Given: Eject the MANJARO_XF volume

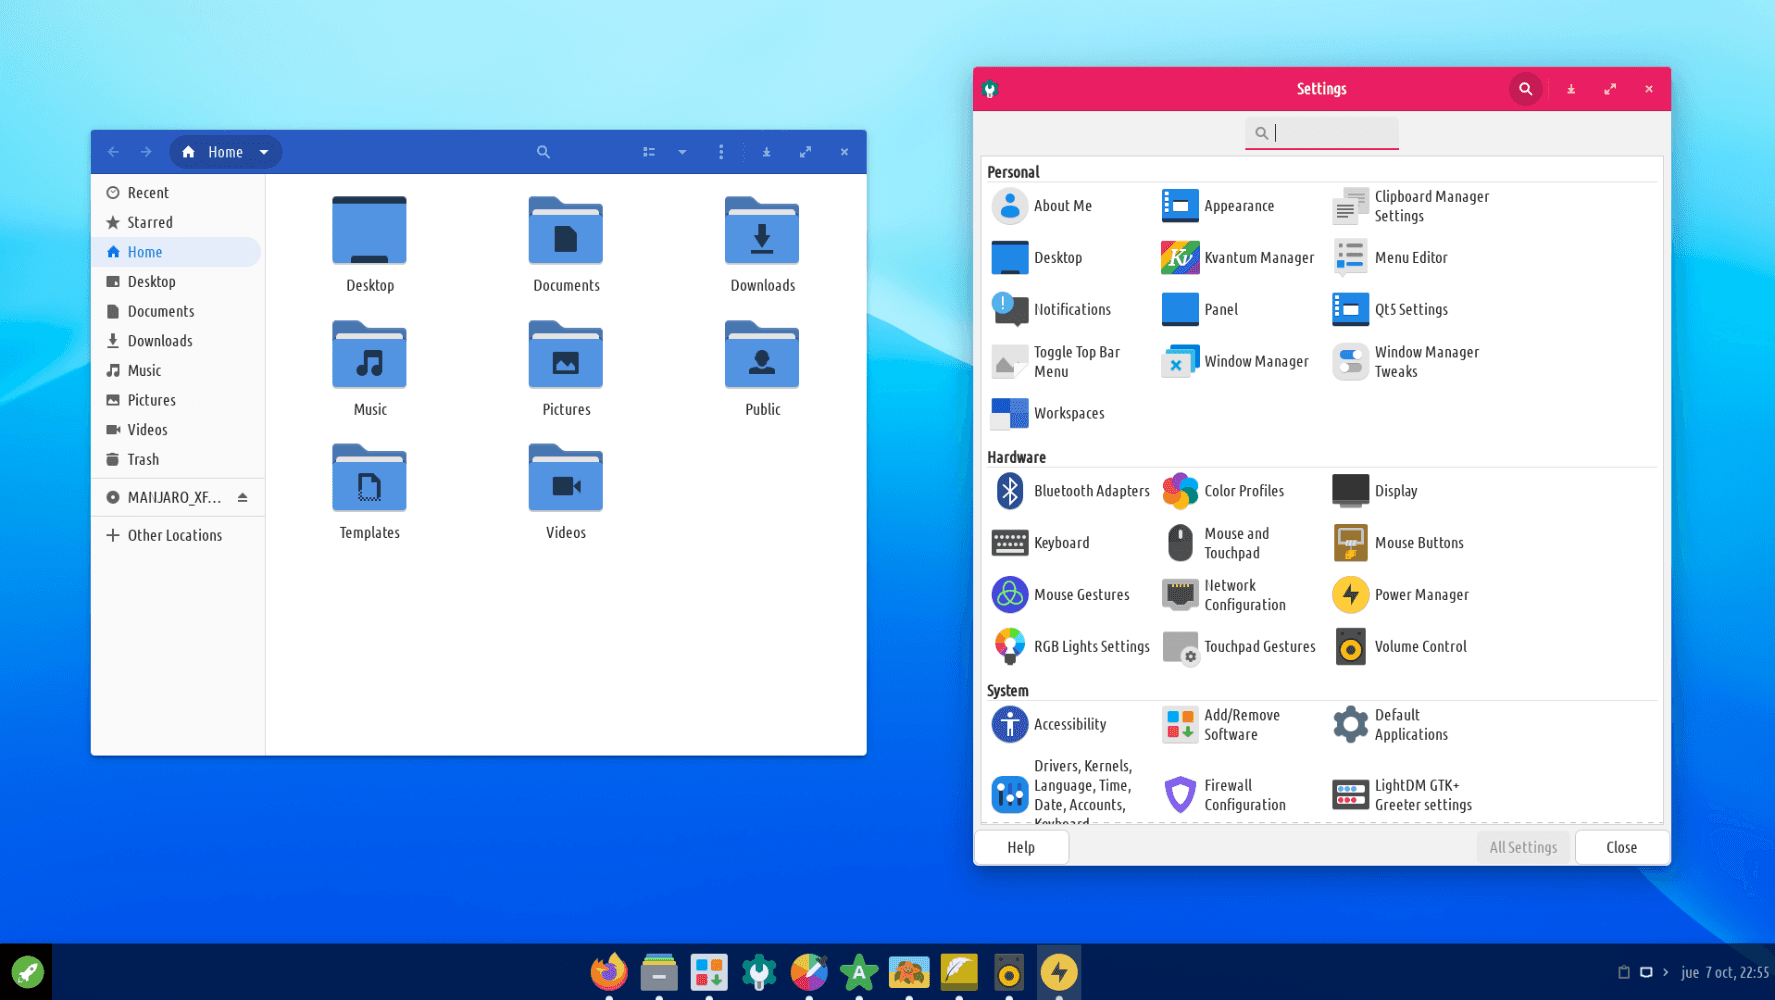Looking at the screenshot, I should [242, 497].
